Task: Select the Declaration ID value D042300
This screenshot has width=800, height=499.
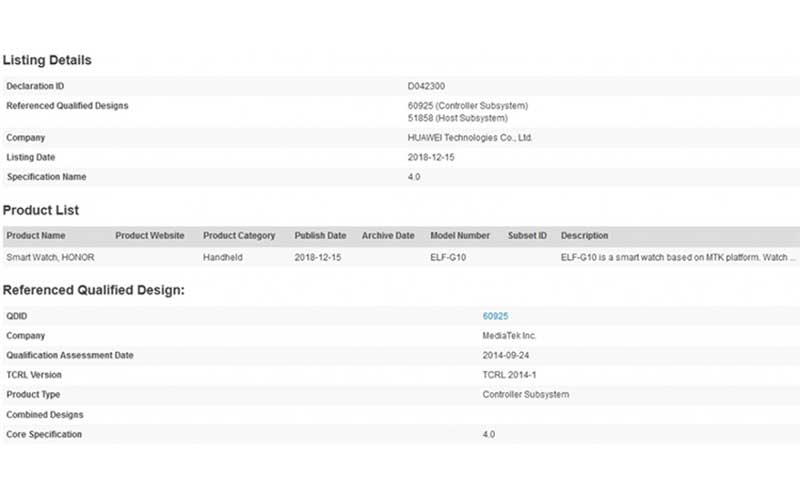Action: point(427,87)
